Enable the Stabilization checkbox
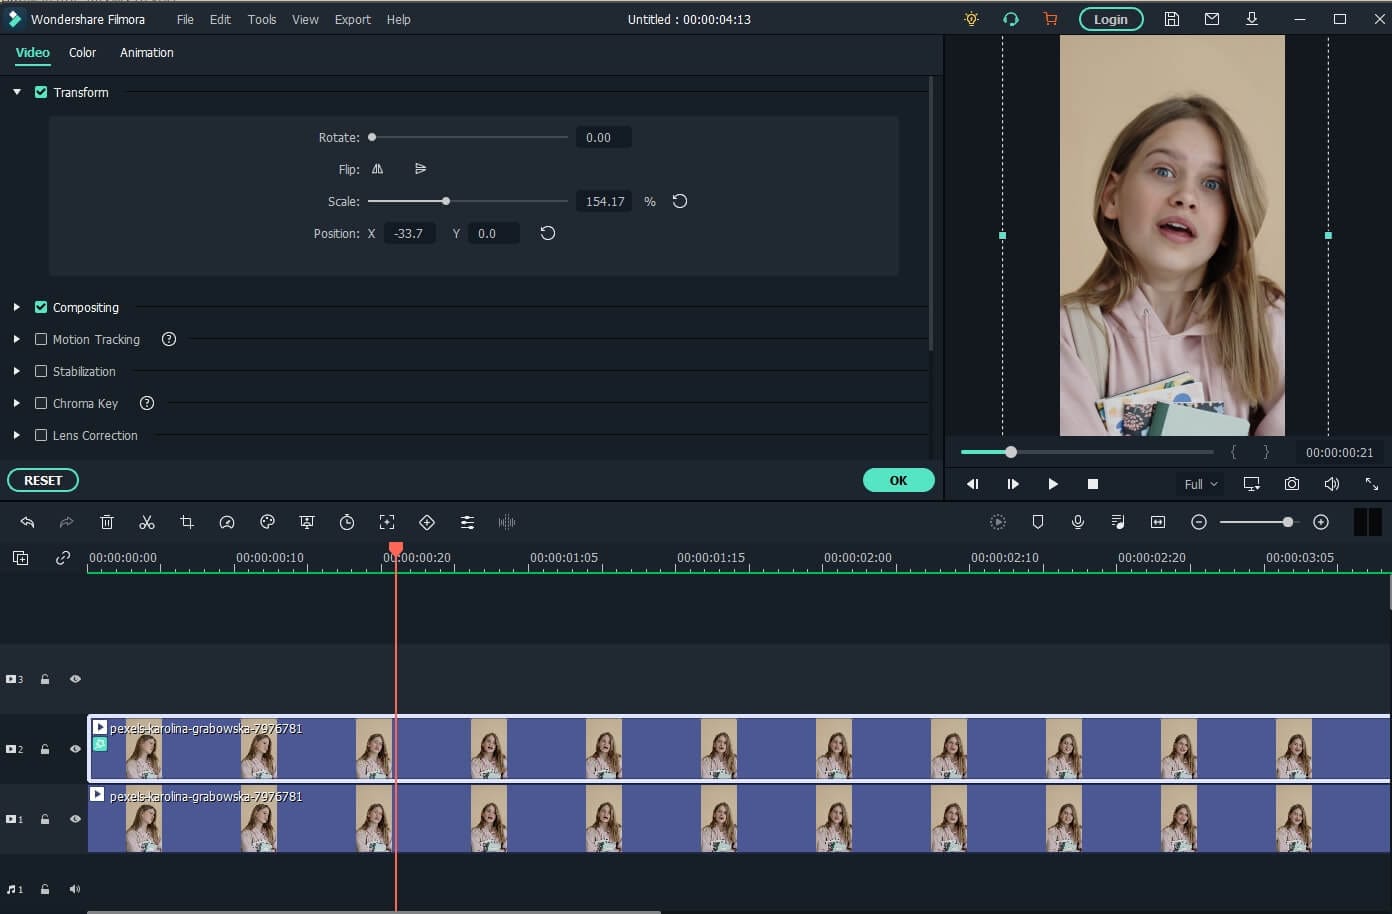The image size is (1392, 914). pos(41,371)
